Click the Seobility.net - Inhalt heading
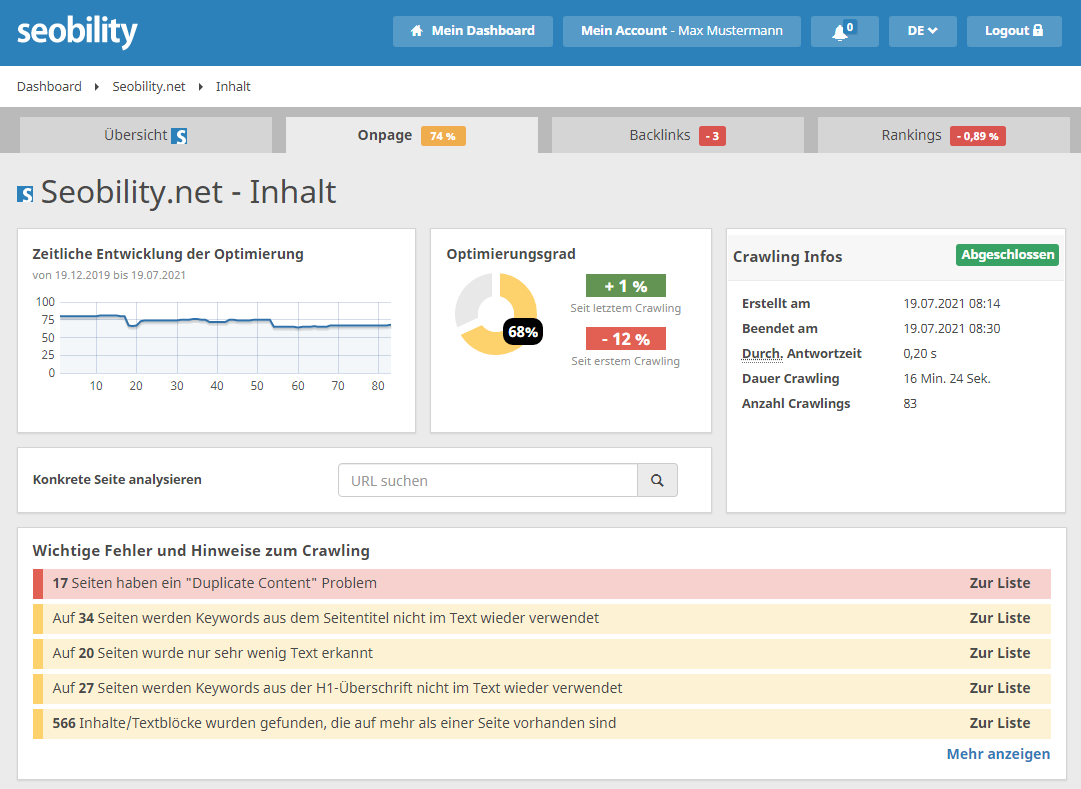The height and width of the screenshot is (789, 1081). point(188,192)
